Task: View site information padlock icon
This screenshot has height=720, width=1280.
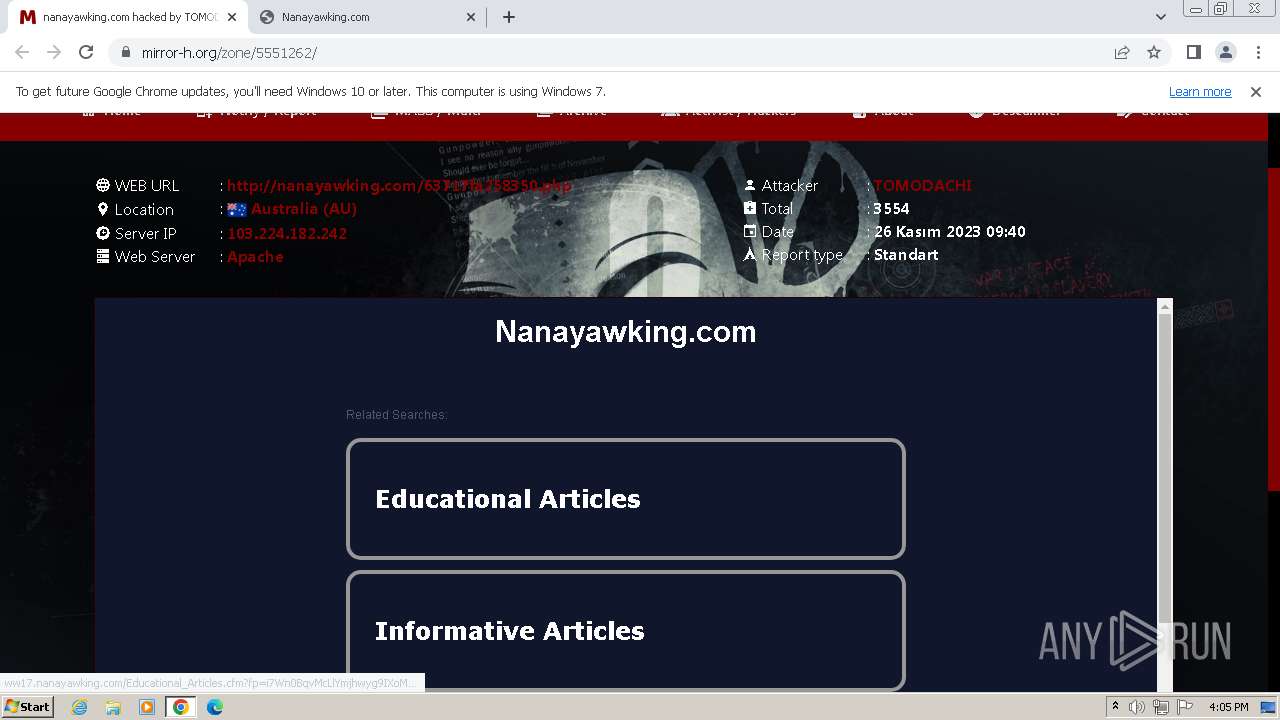Action: click(x=126, y=52)
